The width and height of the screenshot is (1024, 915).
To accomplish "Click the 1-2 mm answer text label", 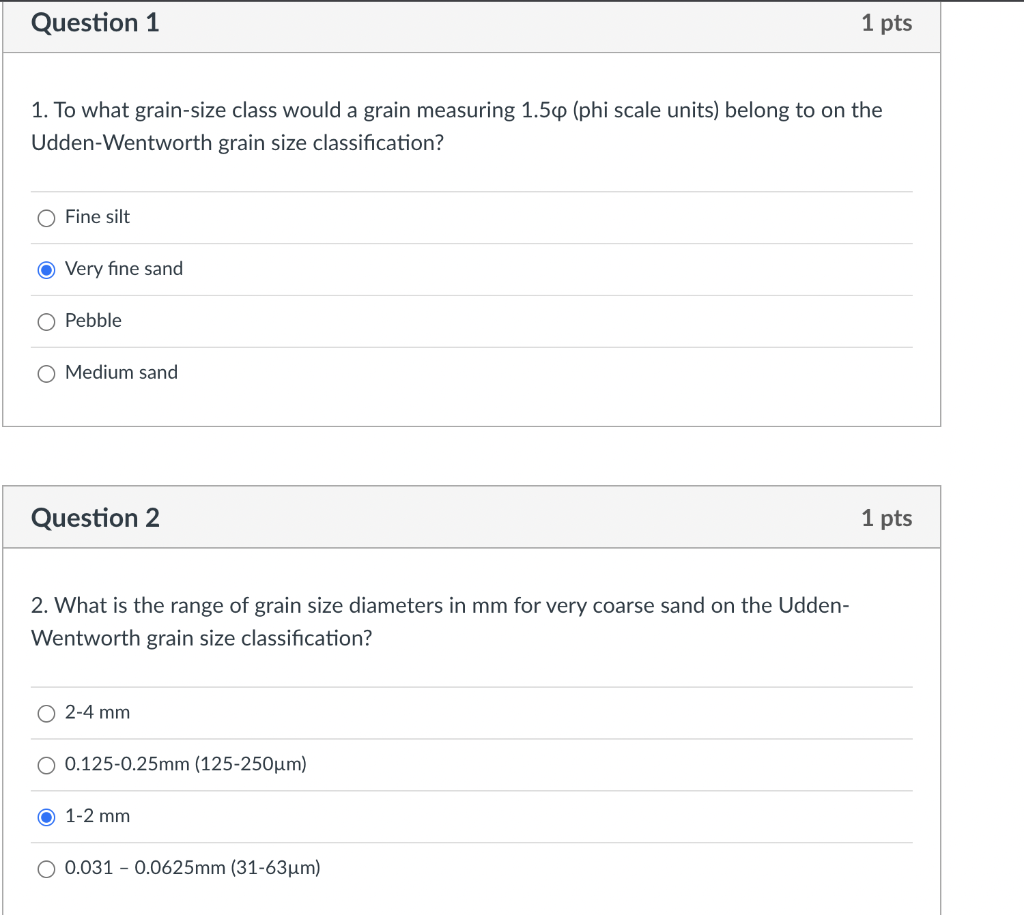I will pos(97,816).
